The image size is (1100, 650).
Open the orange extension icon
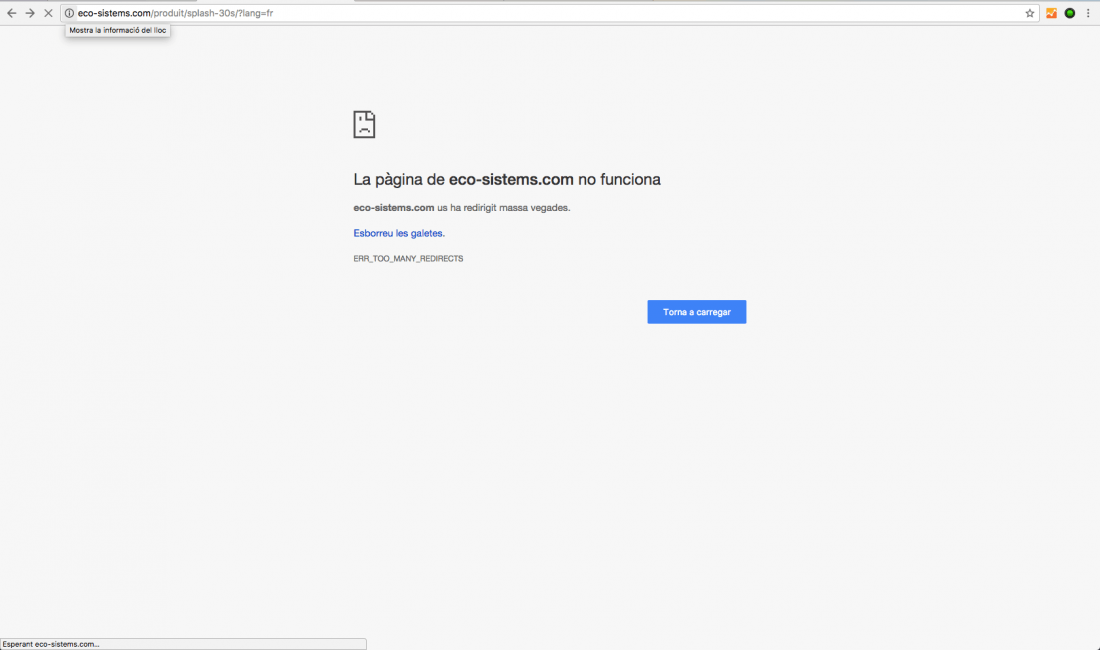[1051, 13]
